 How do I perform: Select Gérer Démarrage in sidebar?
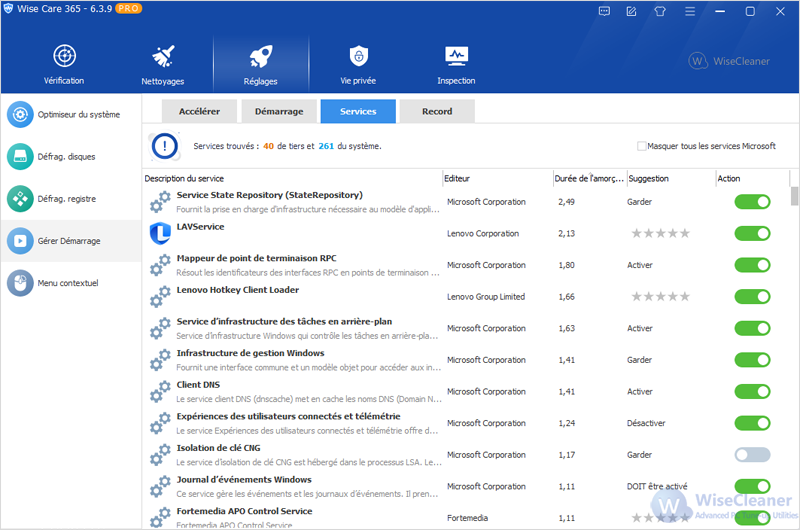click(71, 241)
